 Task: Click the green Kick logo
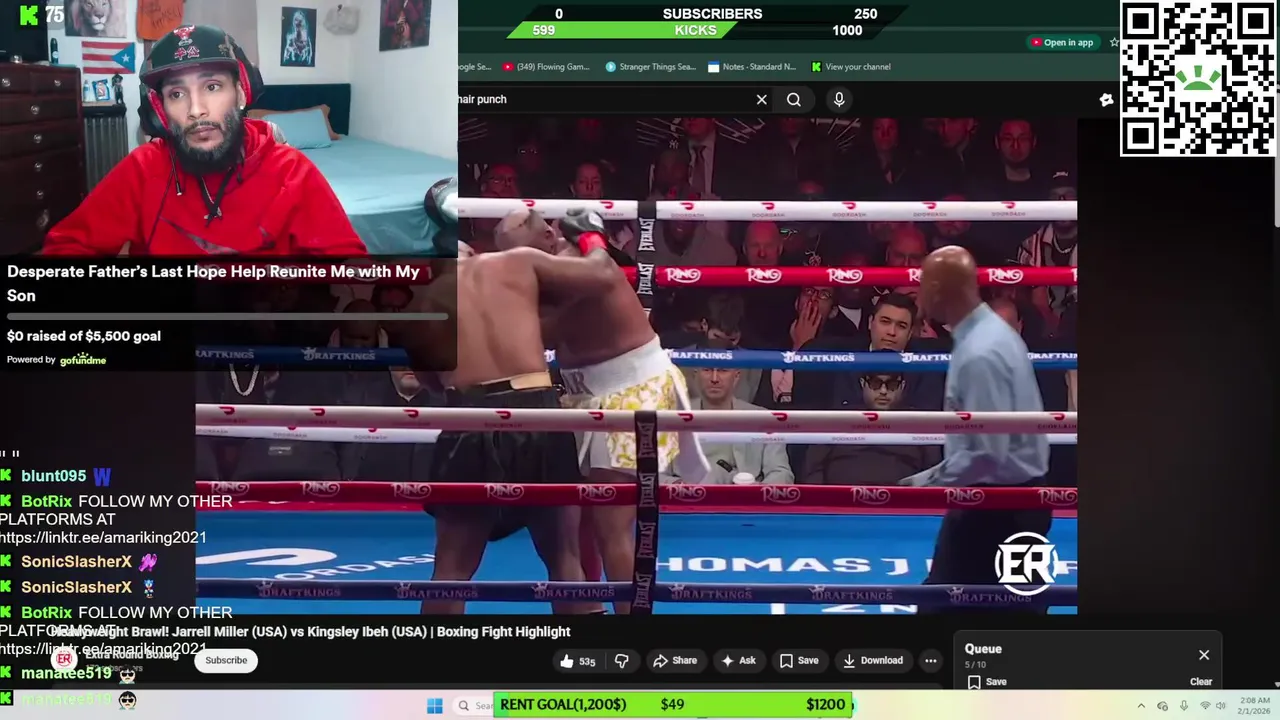29,14
